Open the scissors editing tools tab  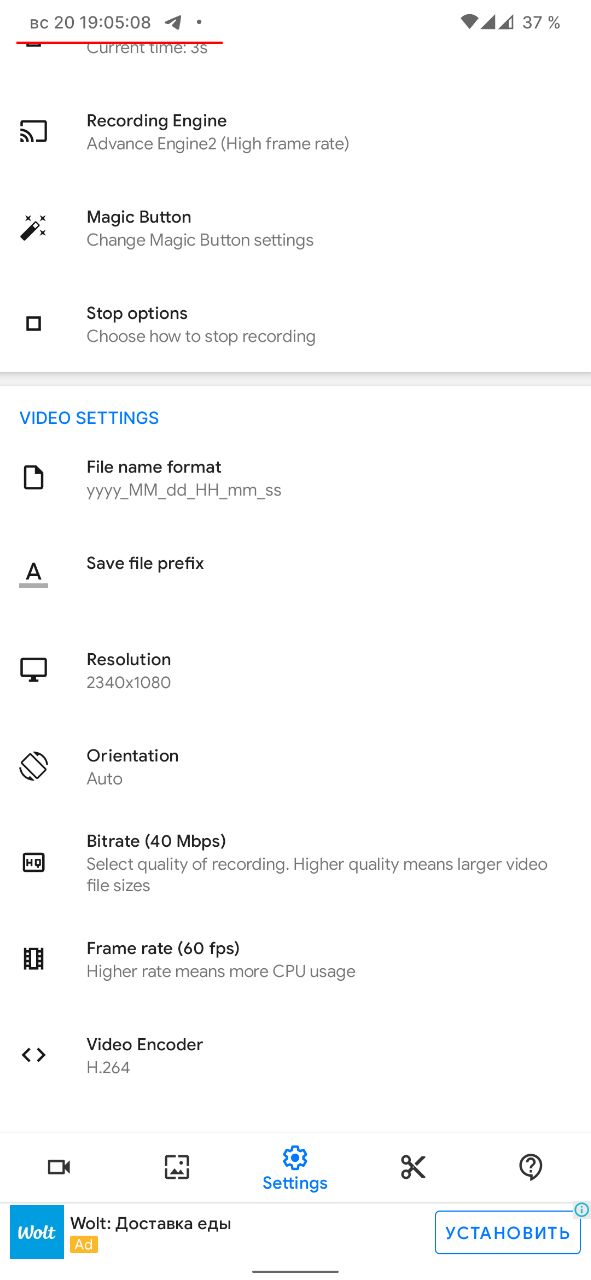pyautogui.click(x=413, y=1167)
